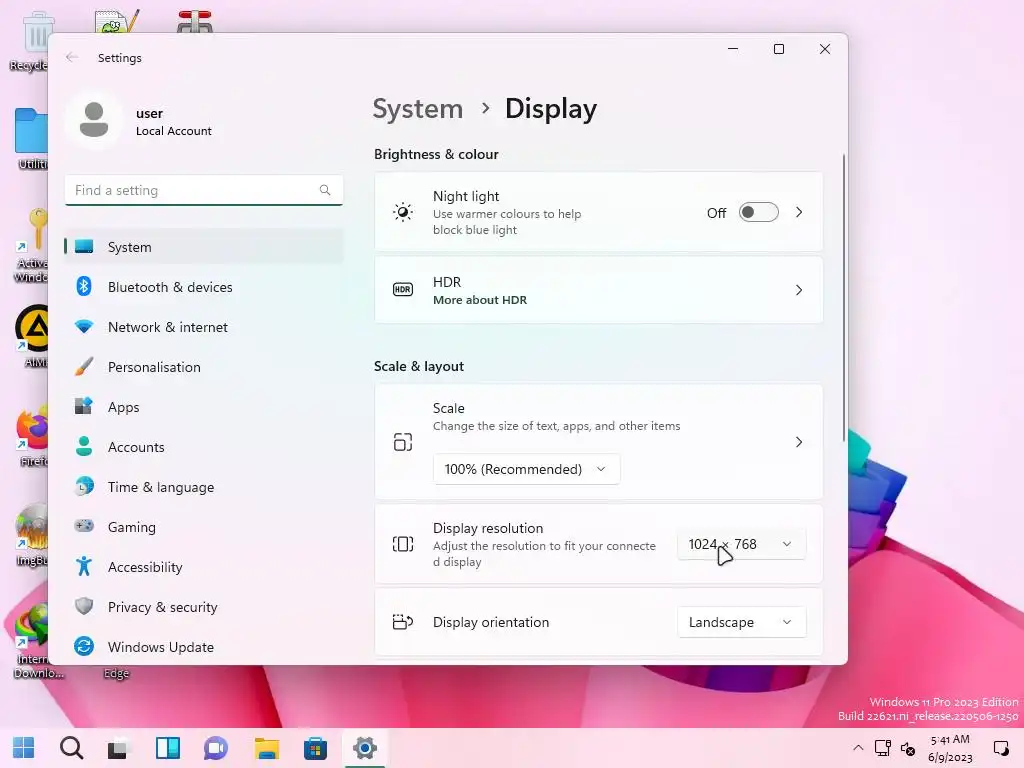The width and height of the screenshot is (1024, 768).
Task: Click the Display orientation icon
Action: 403,622
